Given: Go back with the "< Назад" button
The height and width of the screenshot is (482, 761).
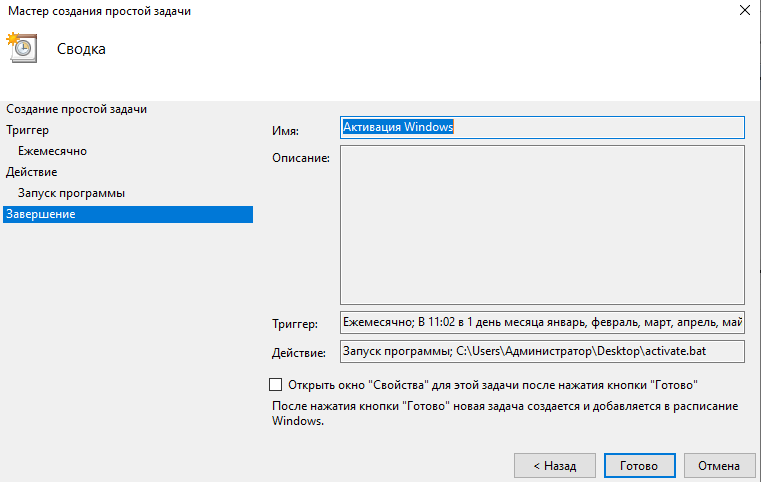Looking at the screenshot, I should point(555,465).
